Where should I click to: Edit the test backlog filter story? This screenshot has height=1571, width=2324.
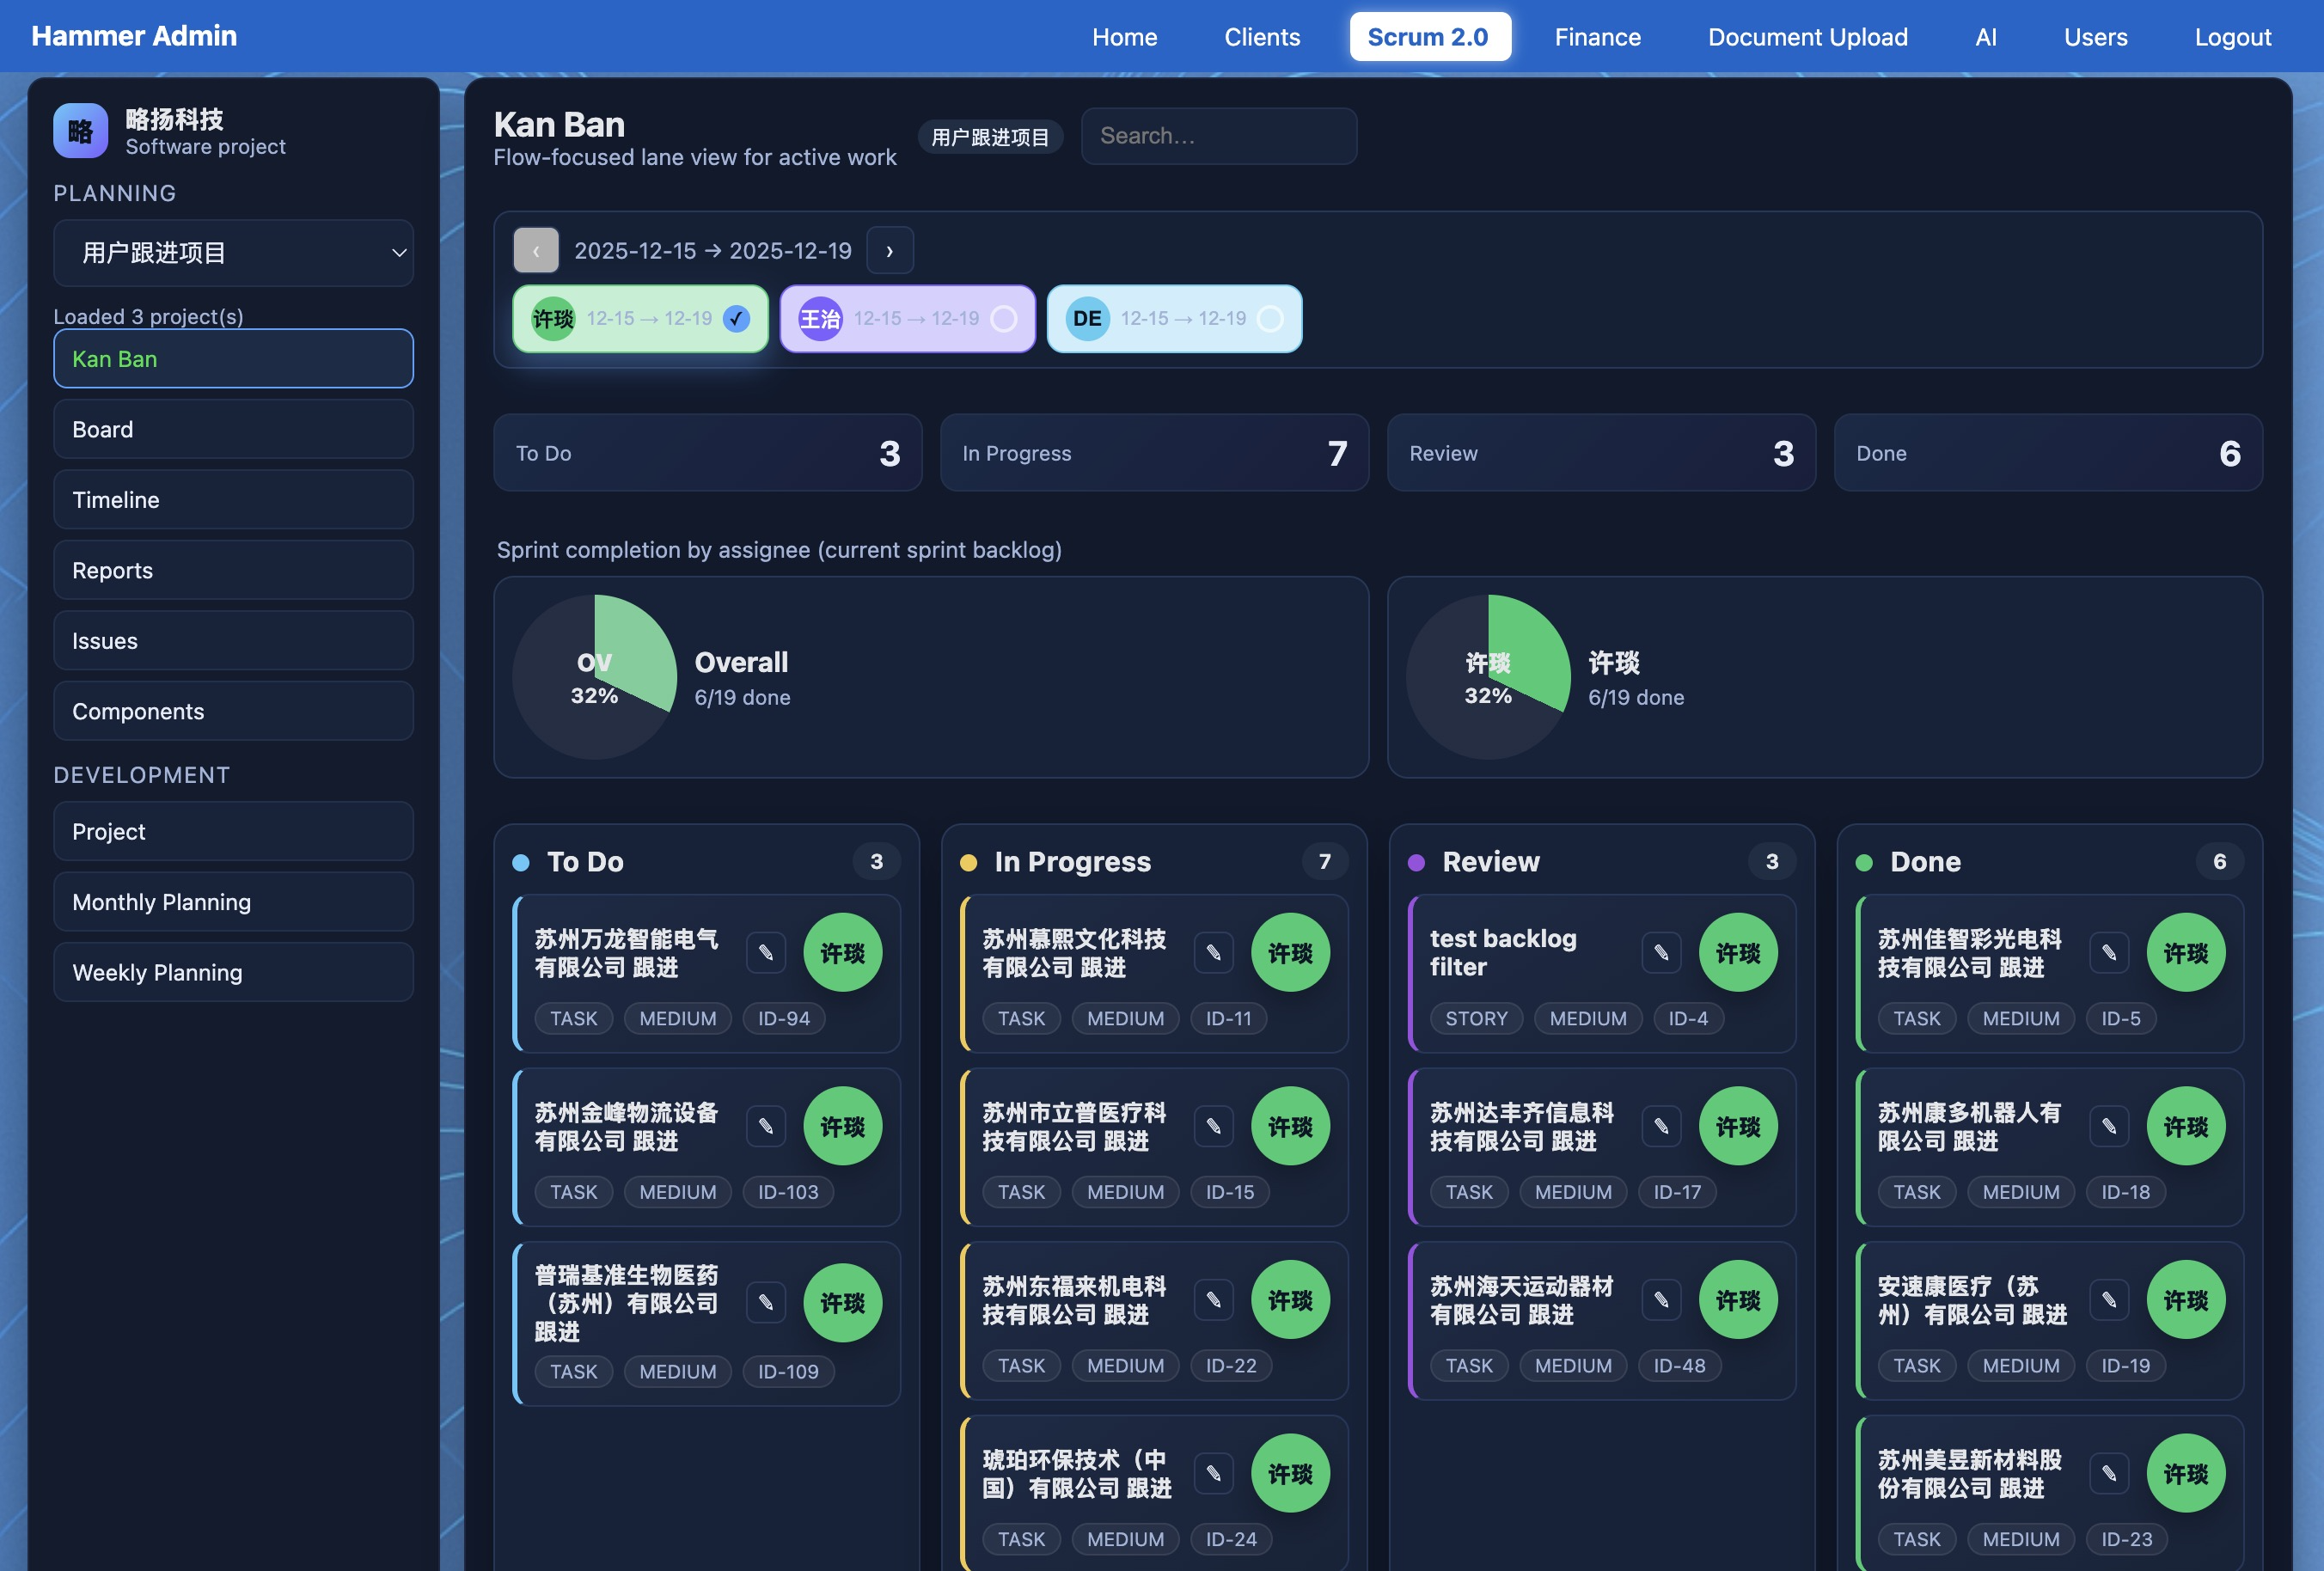coord(1662,952)
